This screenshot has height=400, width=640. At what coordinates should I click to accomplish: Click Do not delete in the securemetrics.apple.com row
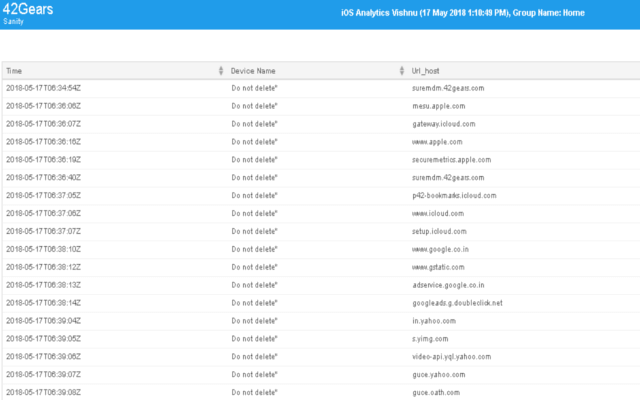click(254, 160)
